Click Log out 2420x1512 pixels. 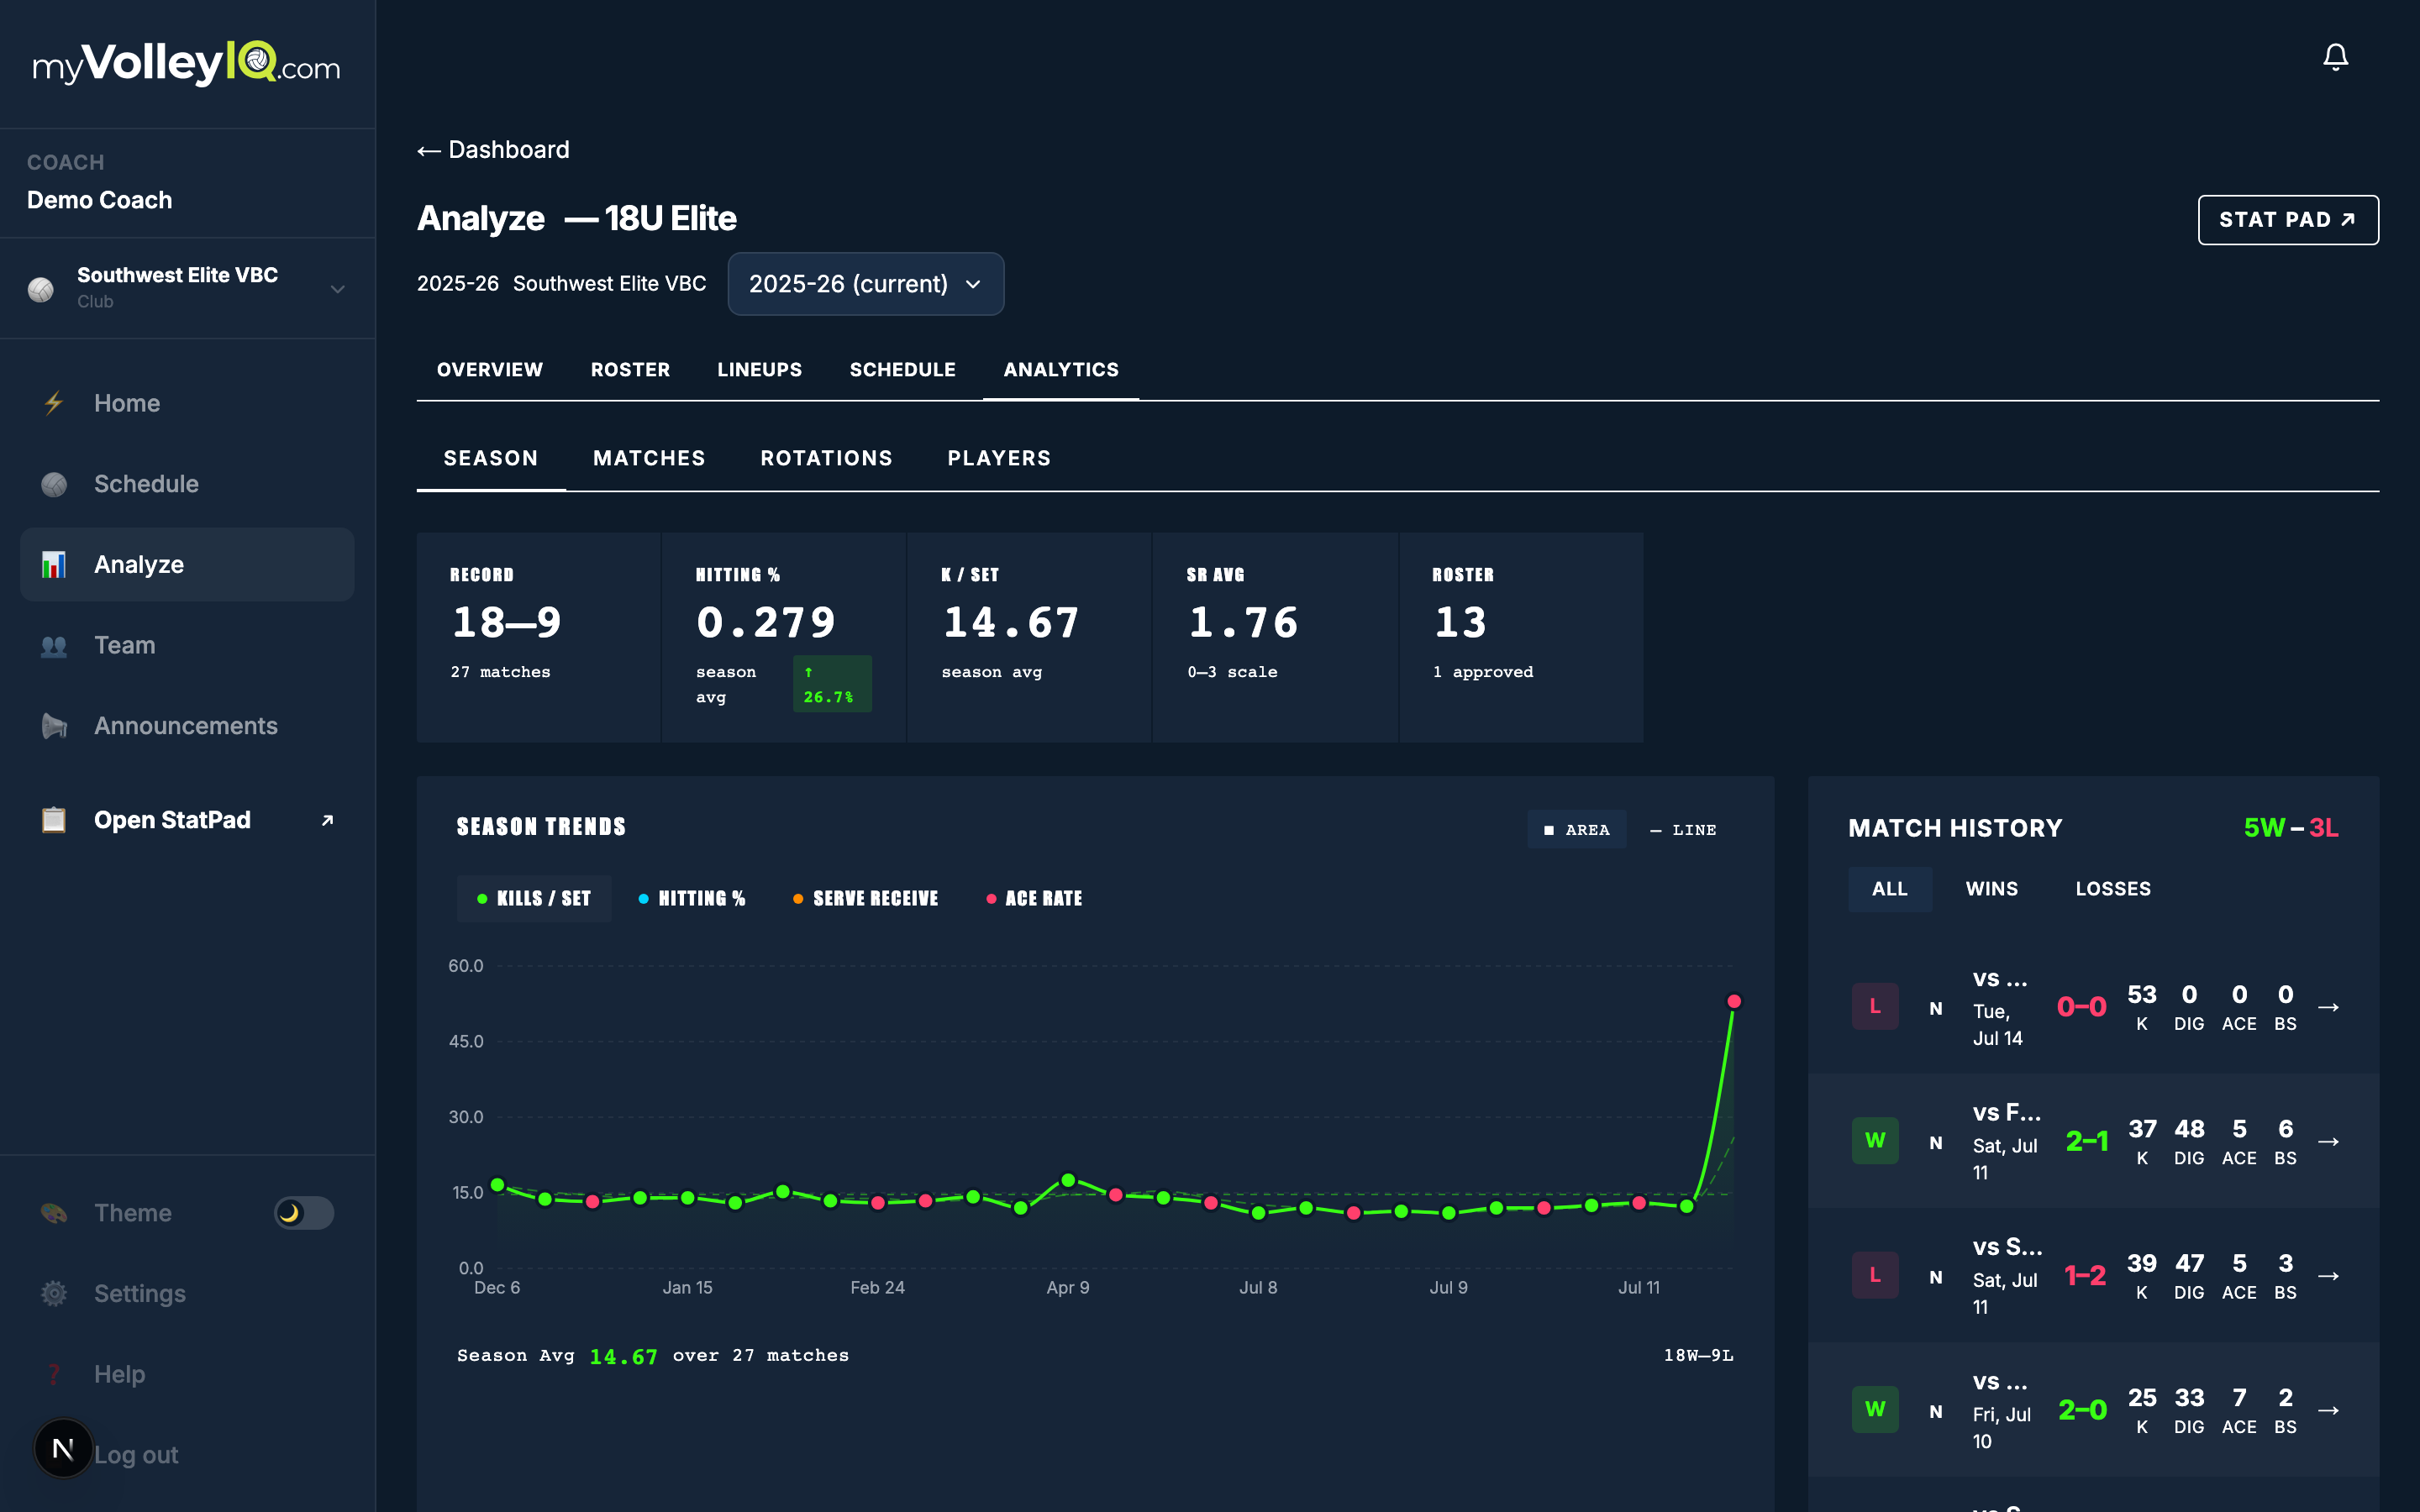[x=136, y=1455]
